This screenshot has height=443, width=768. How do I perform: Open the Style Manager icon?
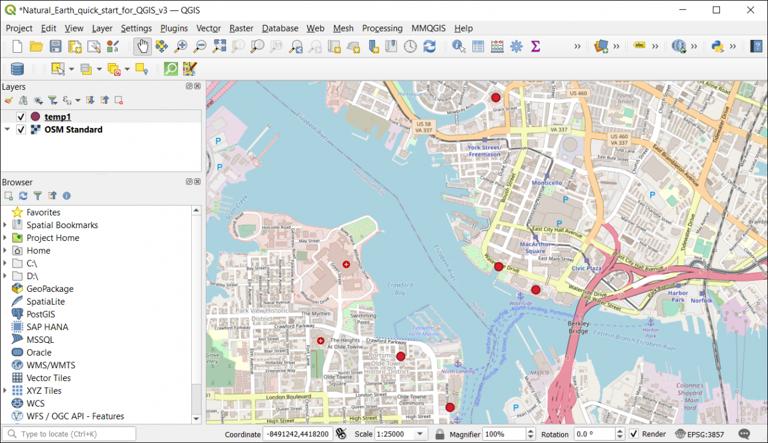113,47
